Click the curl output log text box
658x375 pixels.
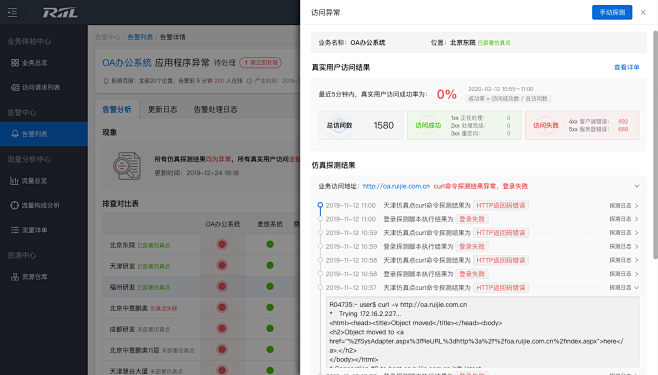483,332
